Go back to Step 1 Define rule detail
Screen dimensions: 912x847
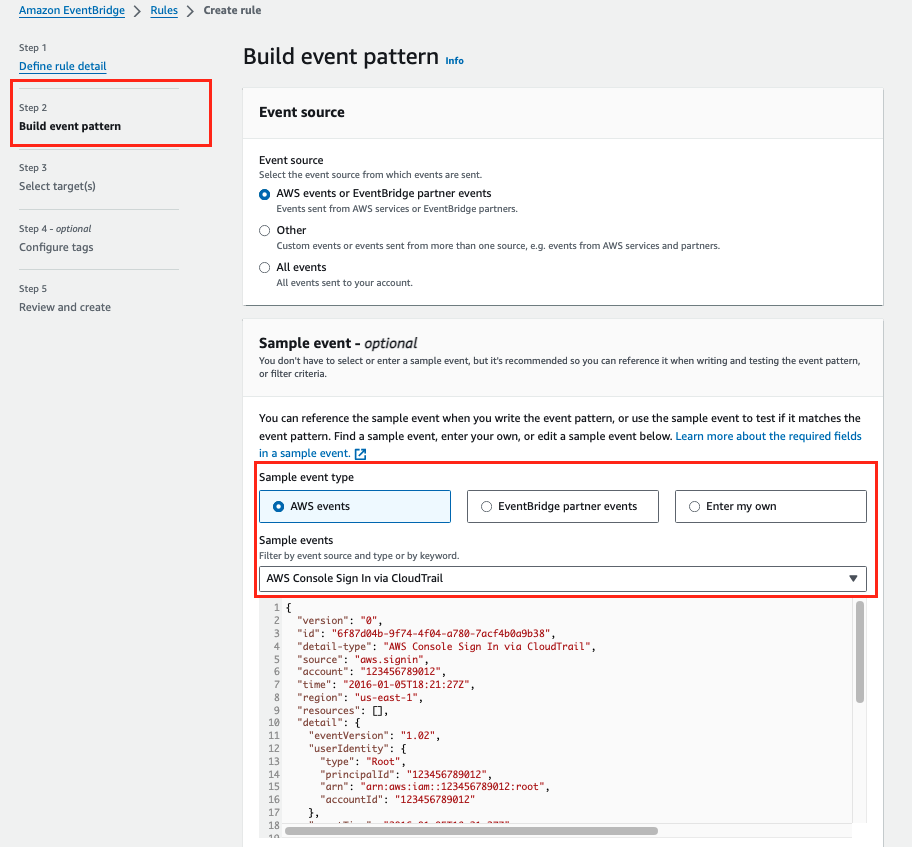point(62,66)
